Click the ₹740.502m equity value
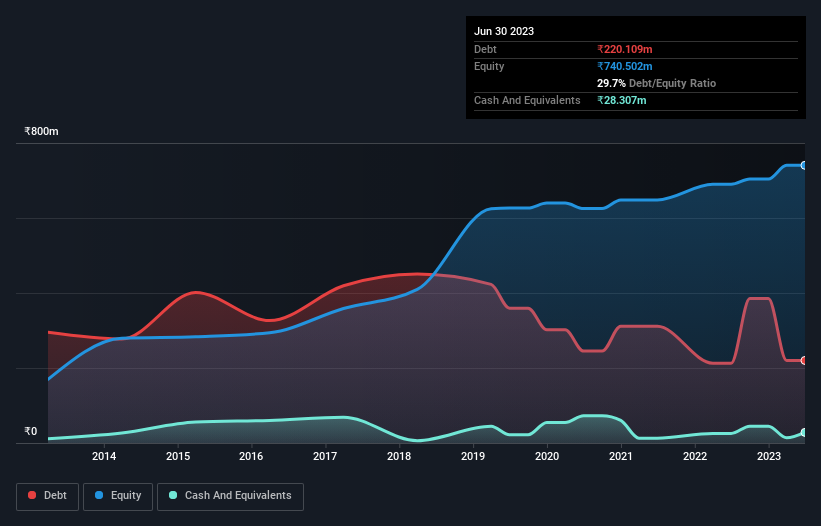The height and width of the screenshot is (526, 821). pos(625,66)
